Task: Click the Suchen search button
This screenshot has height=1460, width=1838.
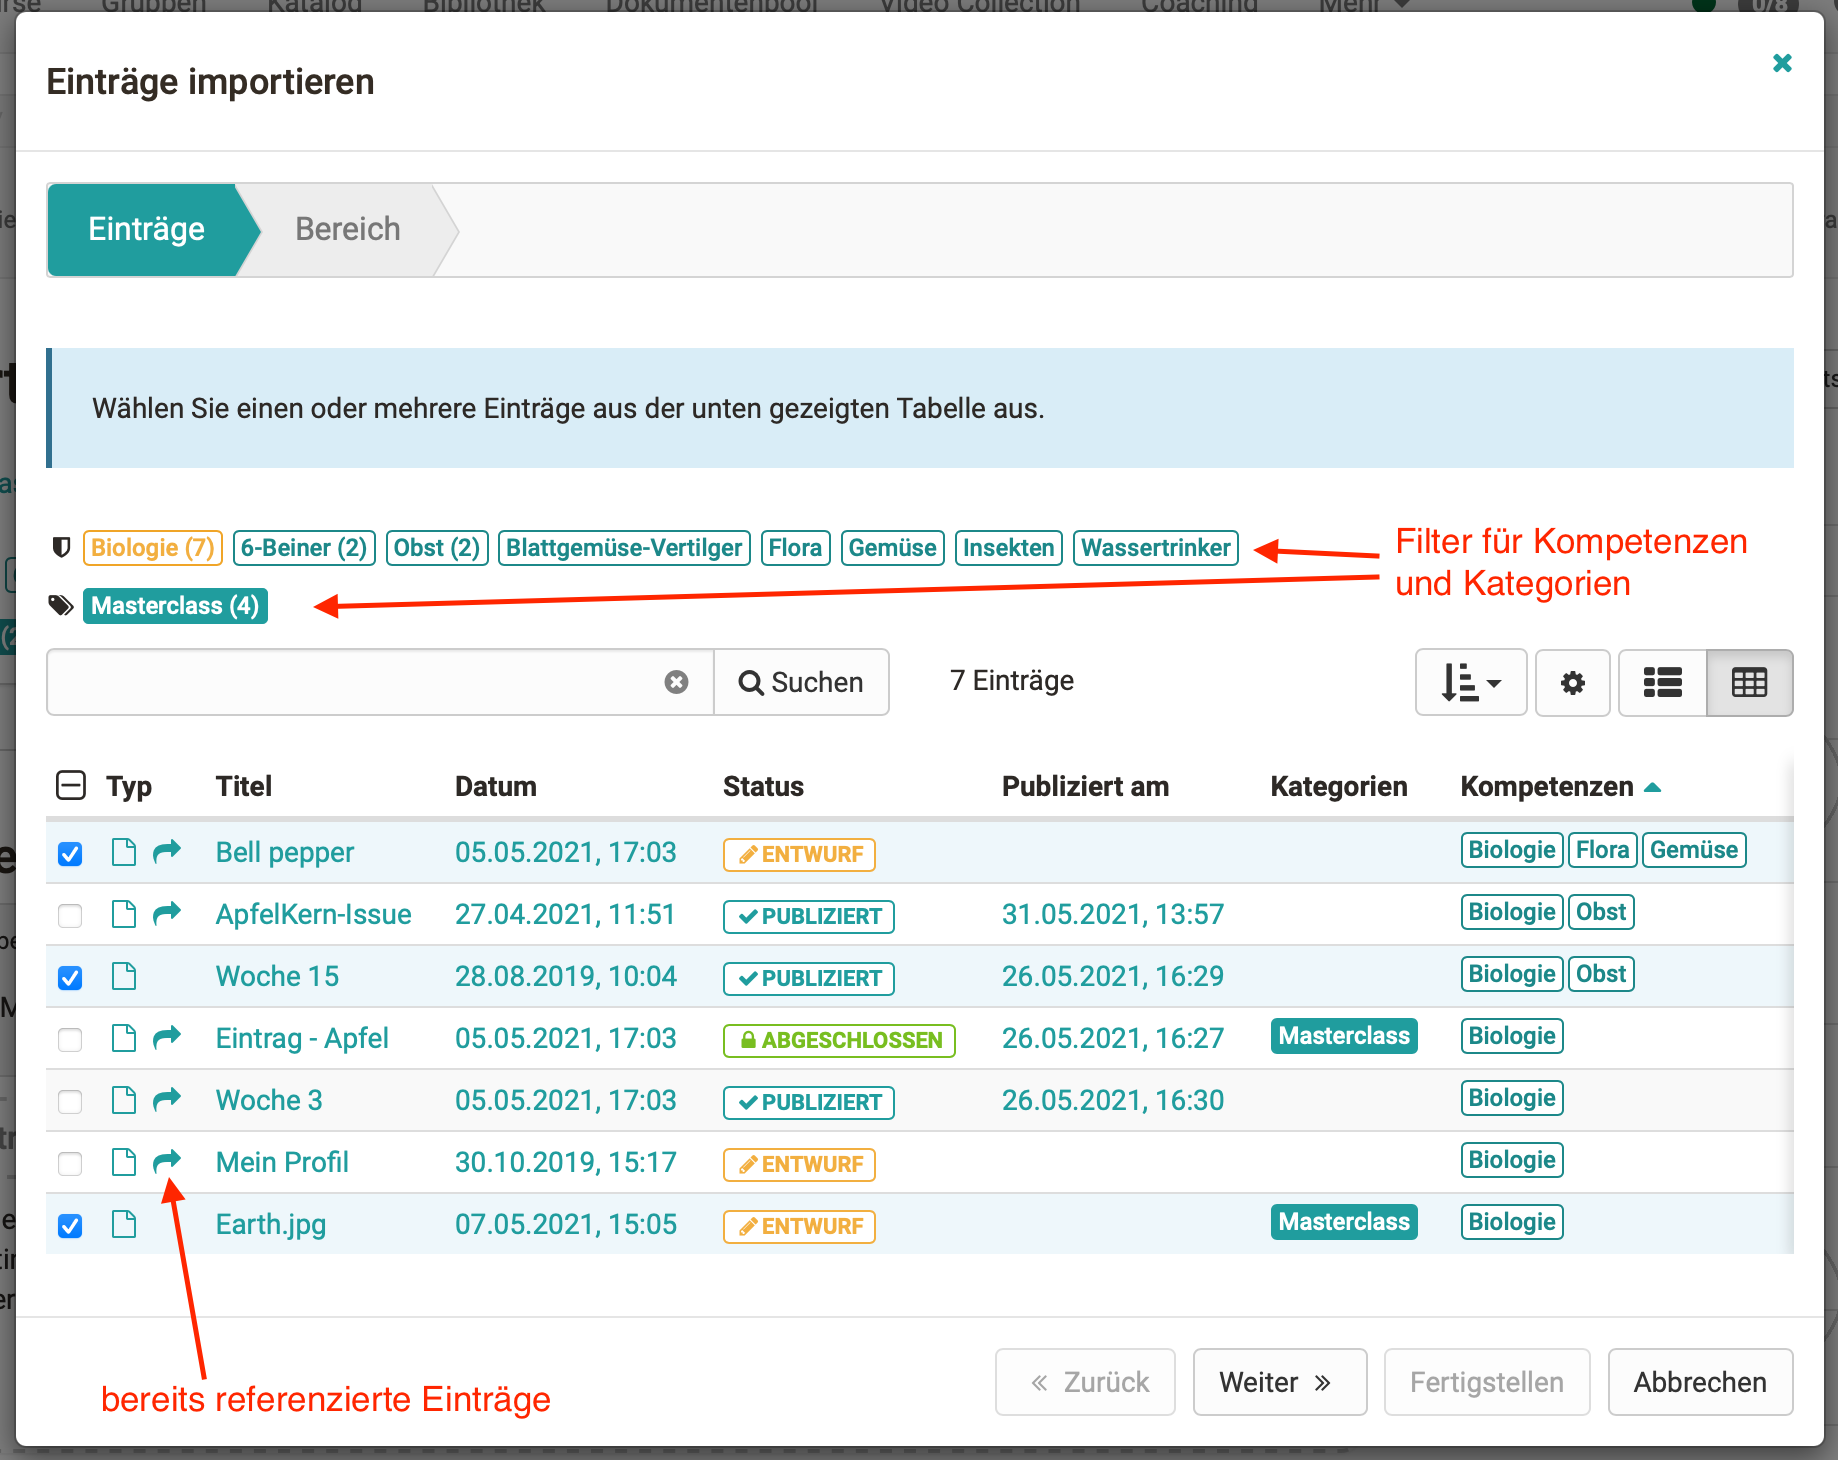Action: coord(801,682)
